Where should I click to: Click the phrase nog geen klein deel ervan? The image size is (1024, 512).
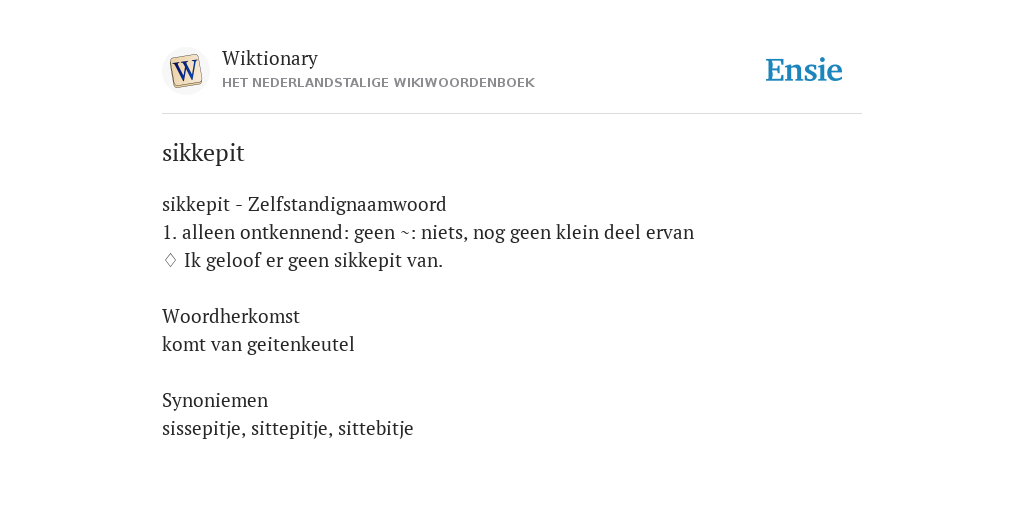583,232
